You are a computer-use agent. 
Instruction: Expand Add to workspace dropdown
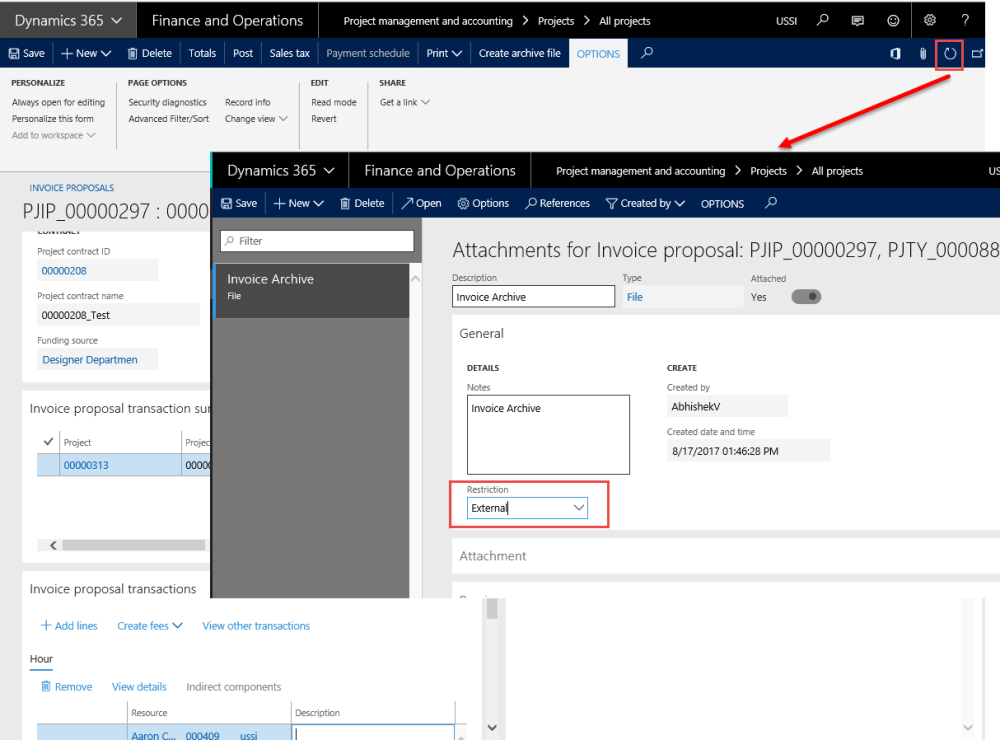tap(54, 135)
